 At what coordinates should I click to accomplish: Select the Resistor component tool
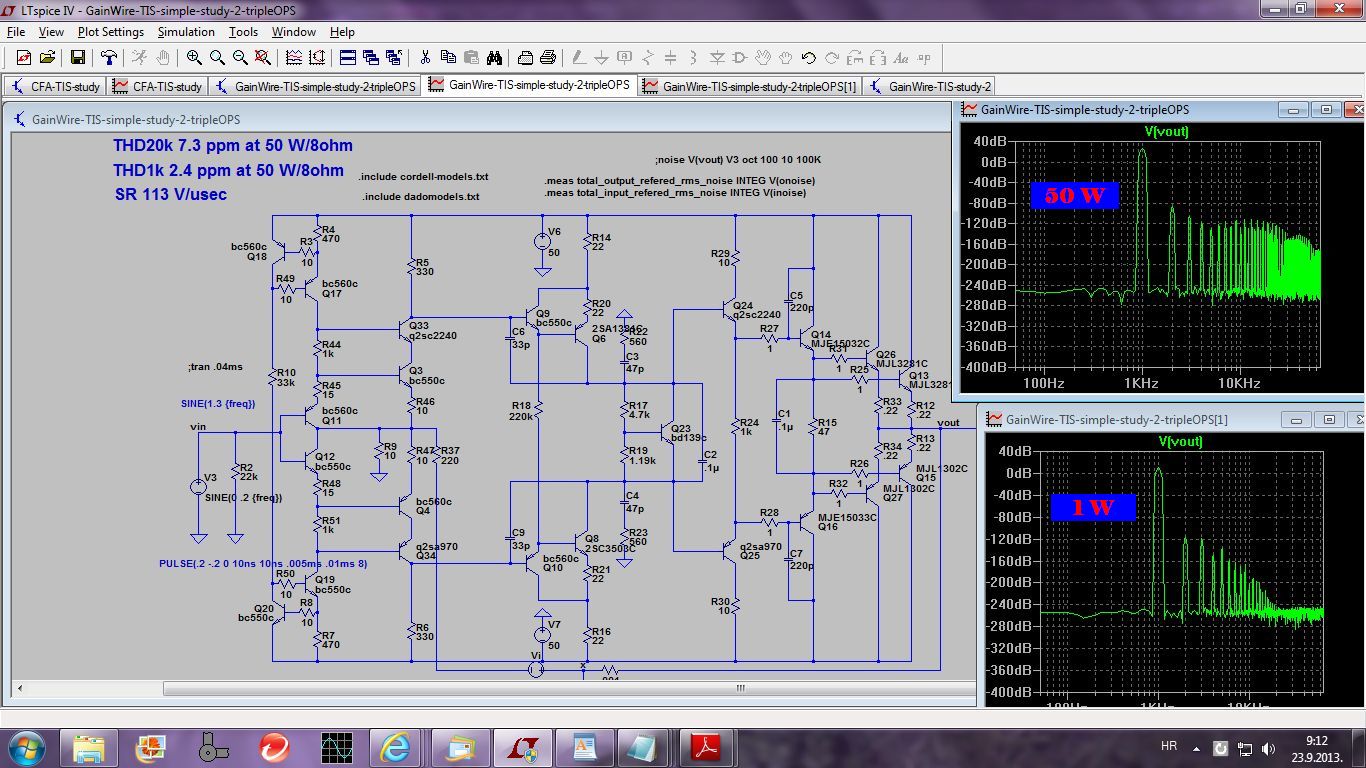click(x=648, y=58)
